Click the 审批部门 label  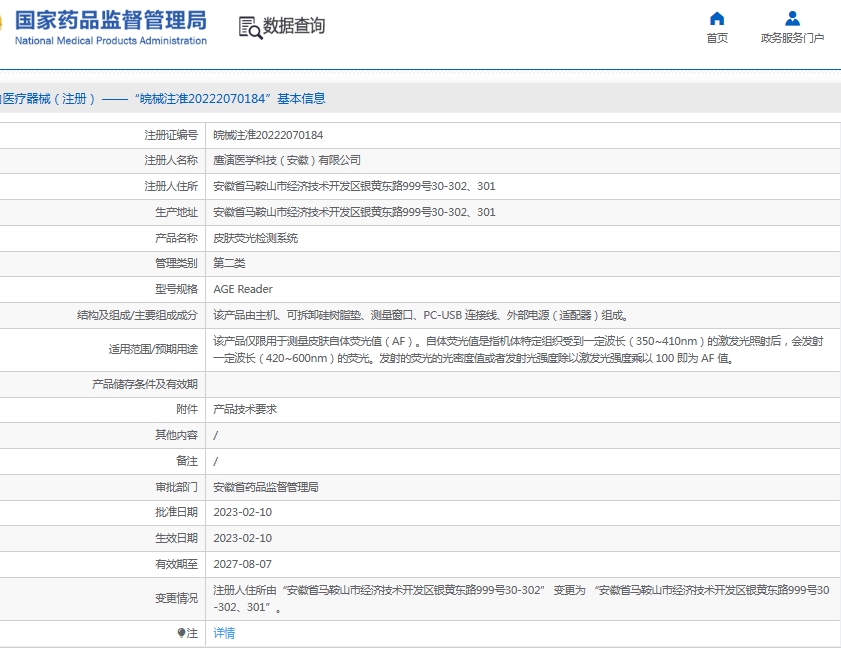point(176,487)
